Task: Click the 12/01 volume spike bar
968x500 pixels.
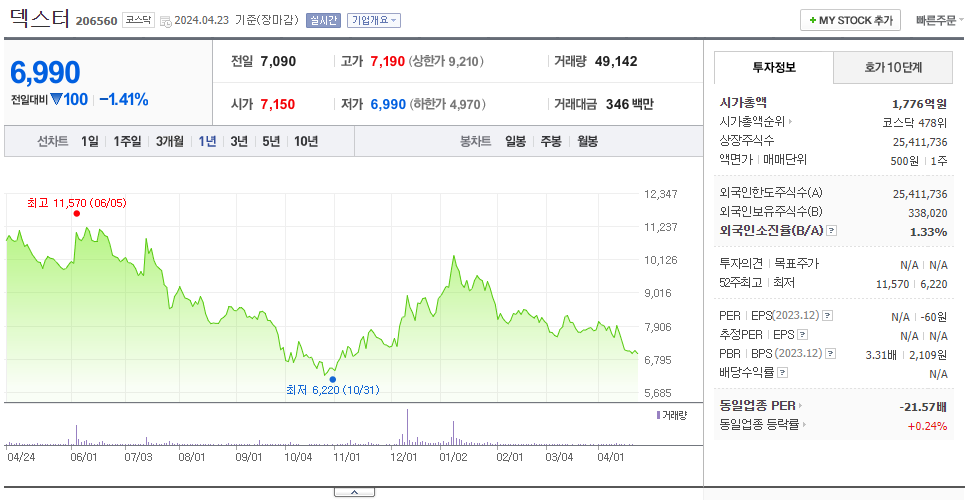Action: [407, 427]
